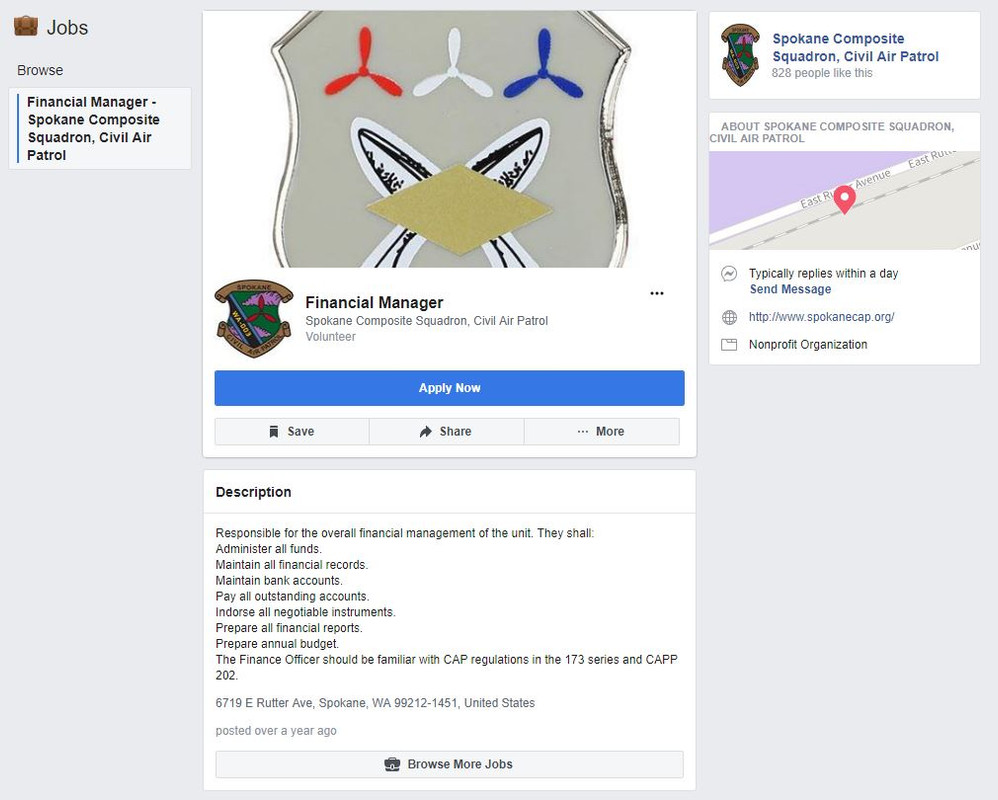Viewport: 998px width, 800px height.
Task: Click the red map location pin
Action: point(845,200)
